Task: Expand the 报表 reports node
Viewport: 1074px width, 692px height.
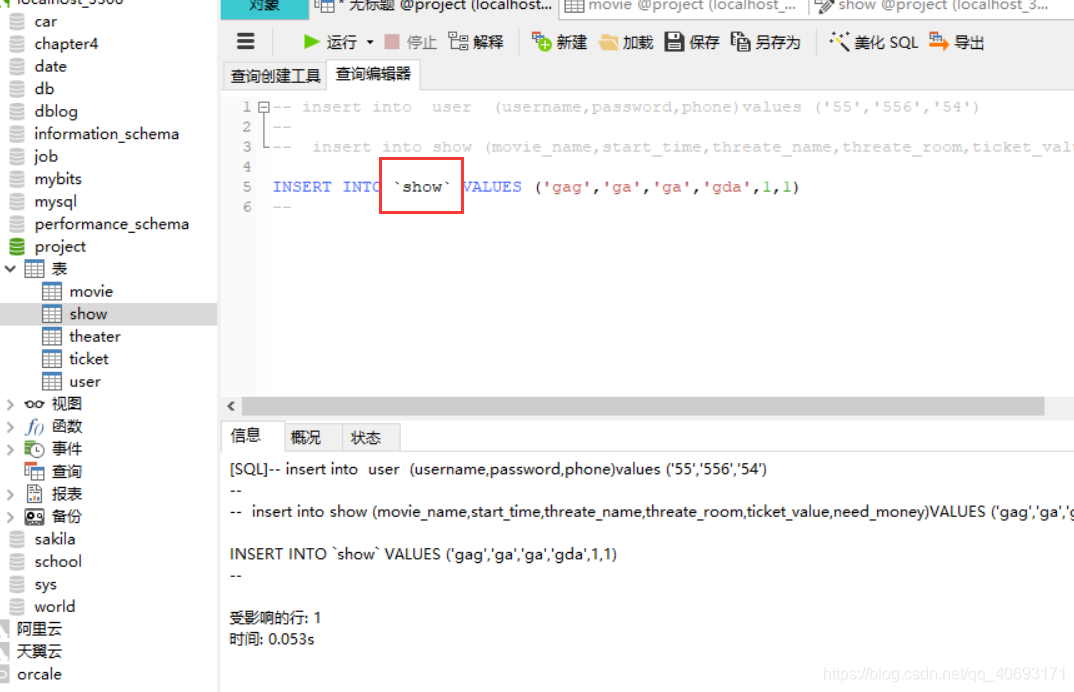Action: point(10,495)
